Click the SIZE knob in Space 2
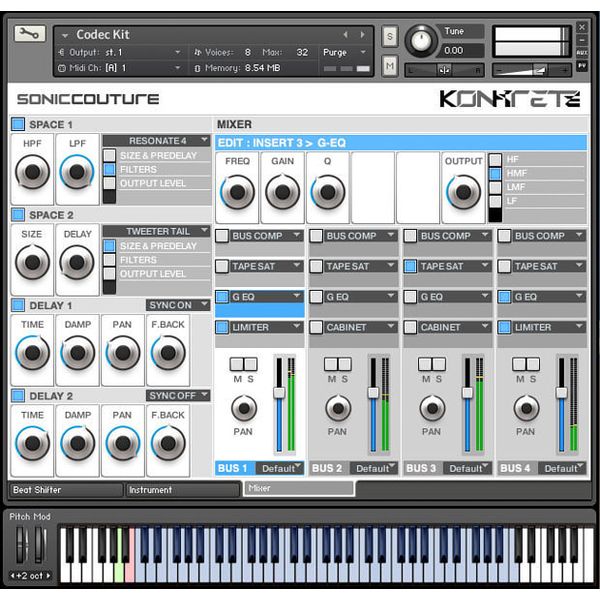600x600 pixels. (32, 262)
